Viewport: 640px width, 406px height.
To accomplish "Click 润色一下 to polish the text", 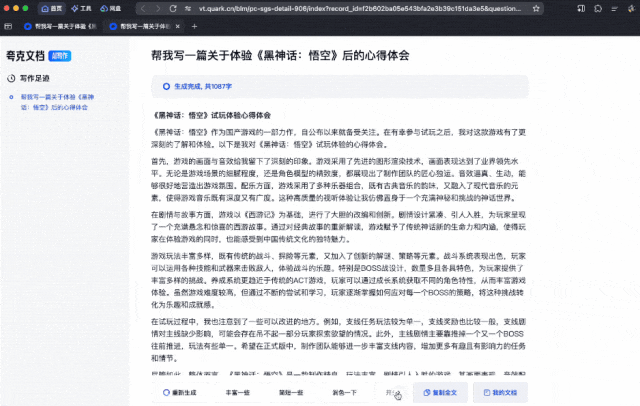I will click(344, 393).
